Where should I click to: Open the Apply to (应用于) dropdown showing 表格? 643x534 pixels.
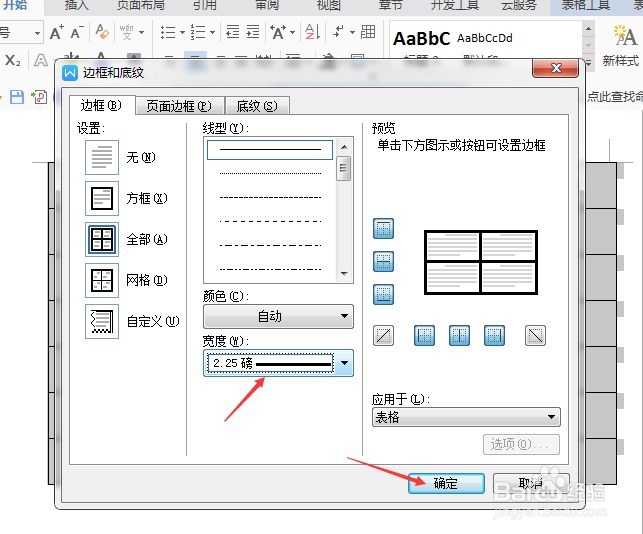point(466,417)
